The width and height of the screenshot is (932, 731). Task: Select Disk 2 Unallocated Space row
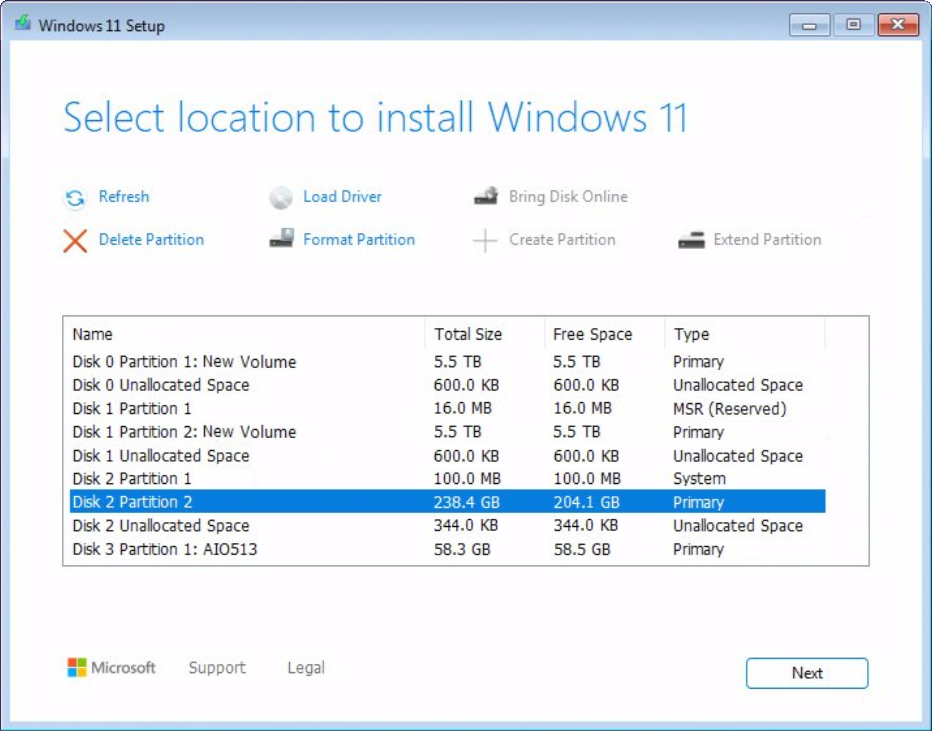click(x=448, y=525)
